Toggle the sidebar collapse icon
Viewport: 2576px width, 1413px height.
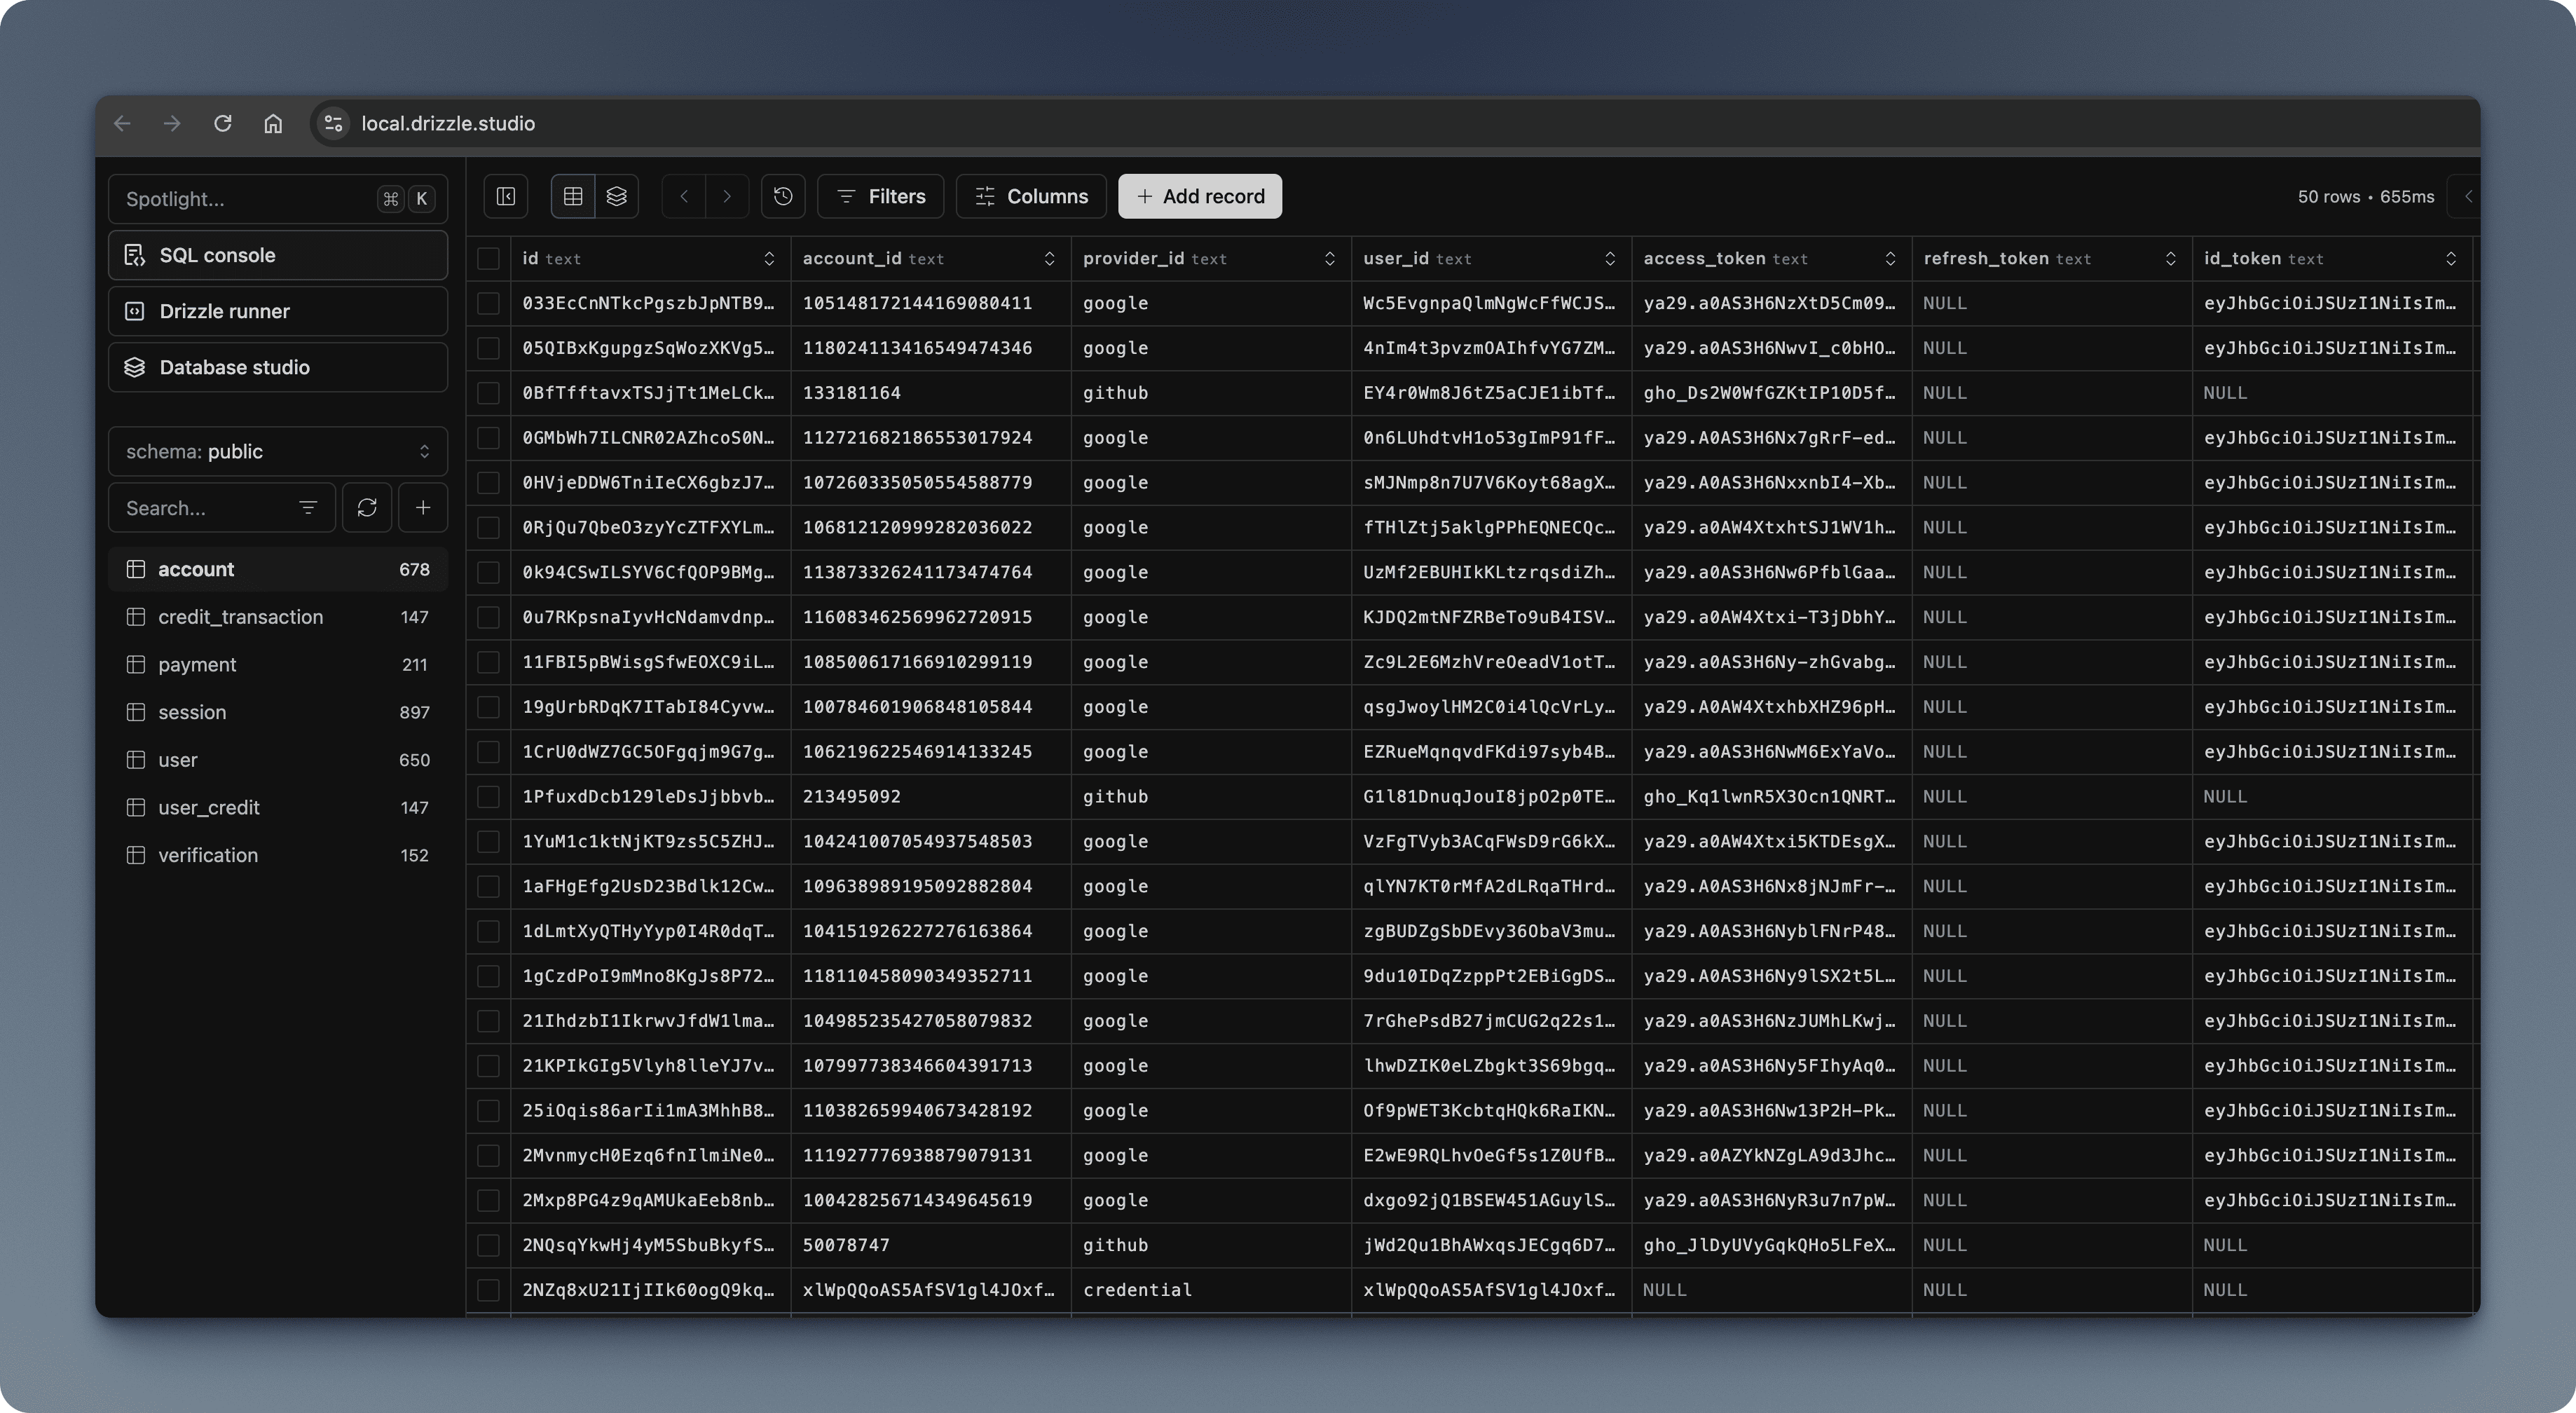(506, 196)
